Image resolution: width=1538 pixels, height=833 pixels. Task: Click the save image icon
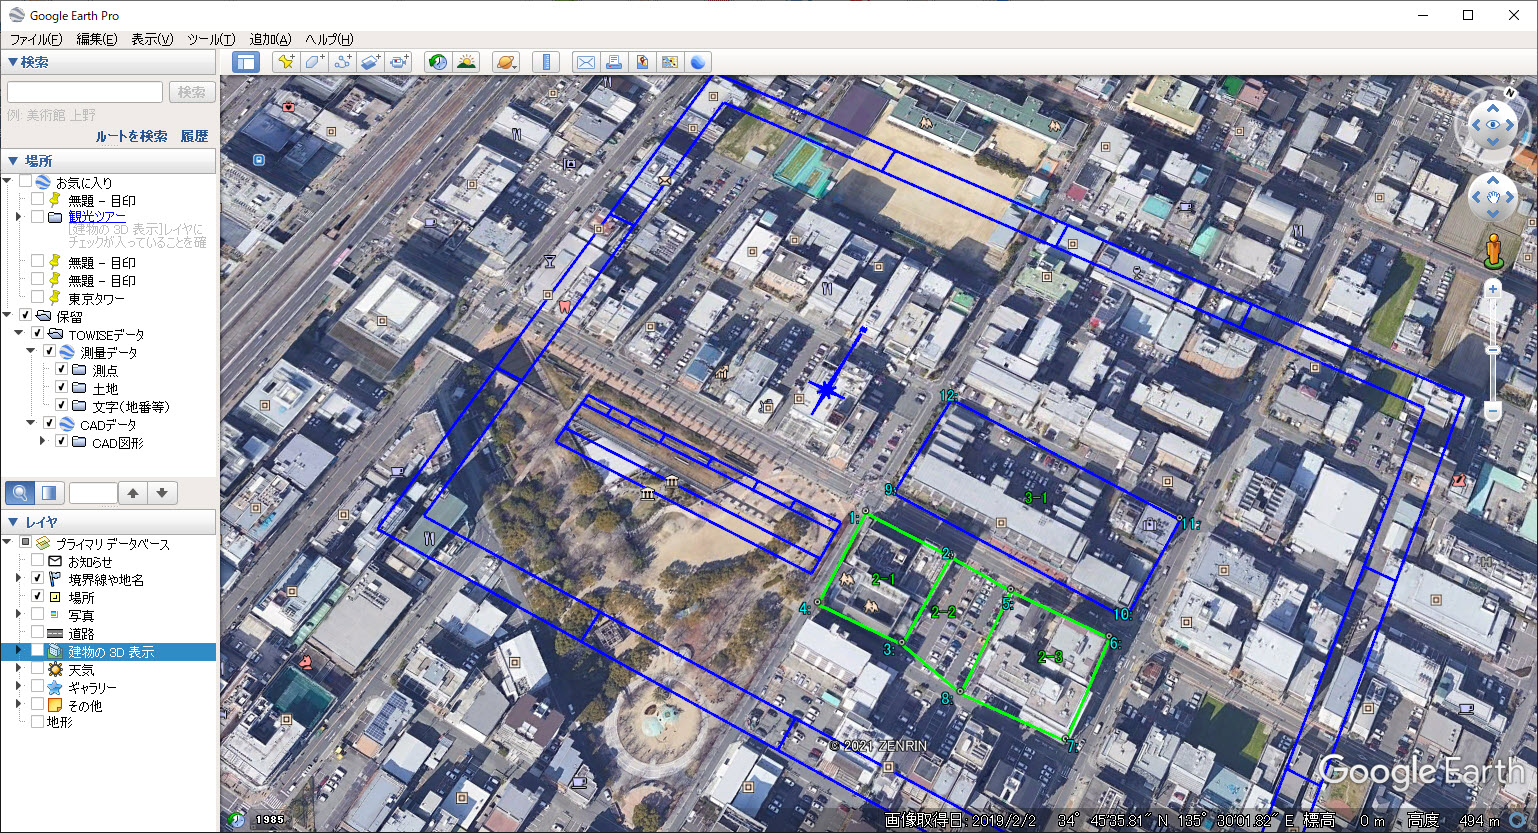pos(642,62)
